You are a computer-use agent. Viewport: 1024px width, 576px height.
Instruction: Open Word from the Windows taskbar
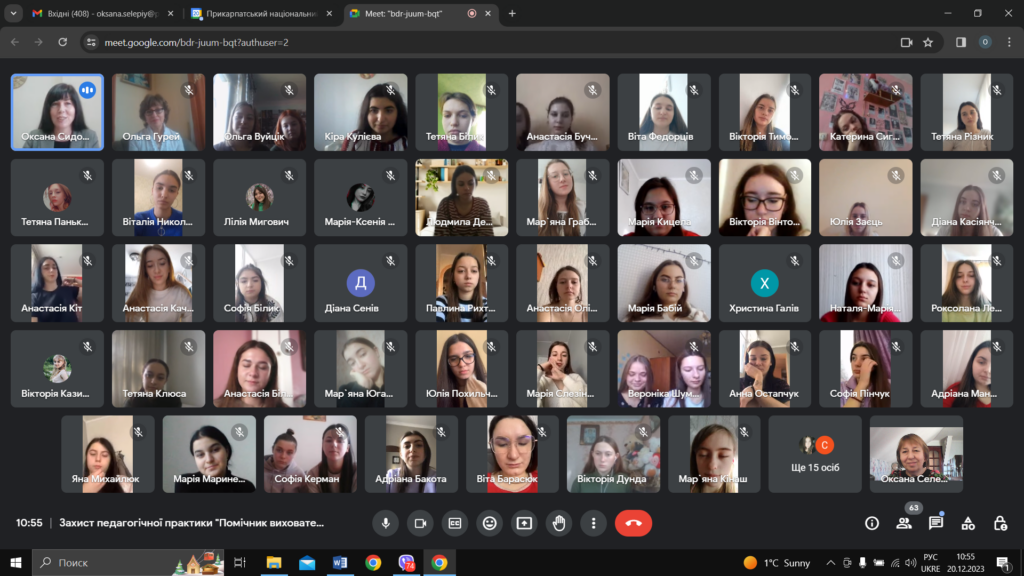coord(339,563)
